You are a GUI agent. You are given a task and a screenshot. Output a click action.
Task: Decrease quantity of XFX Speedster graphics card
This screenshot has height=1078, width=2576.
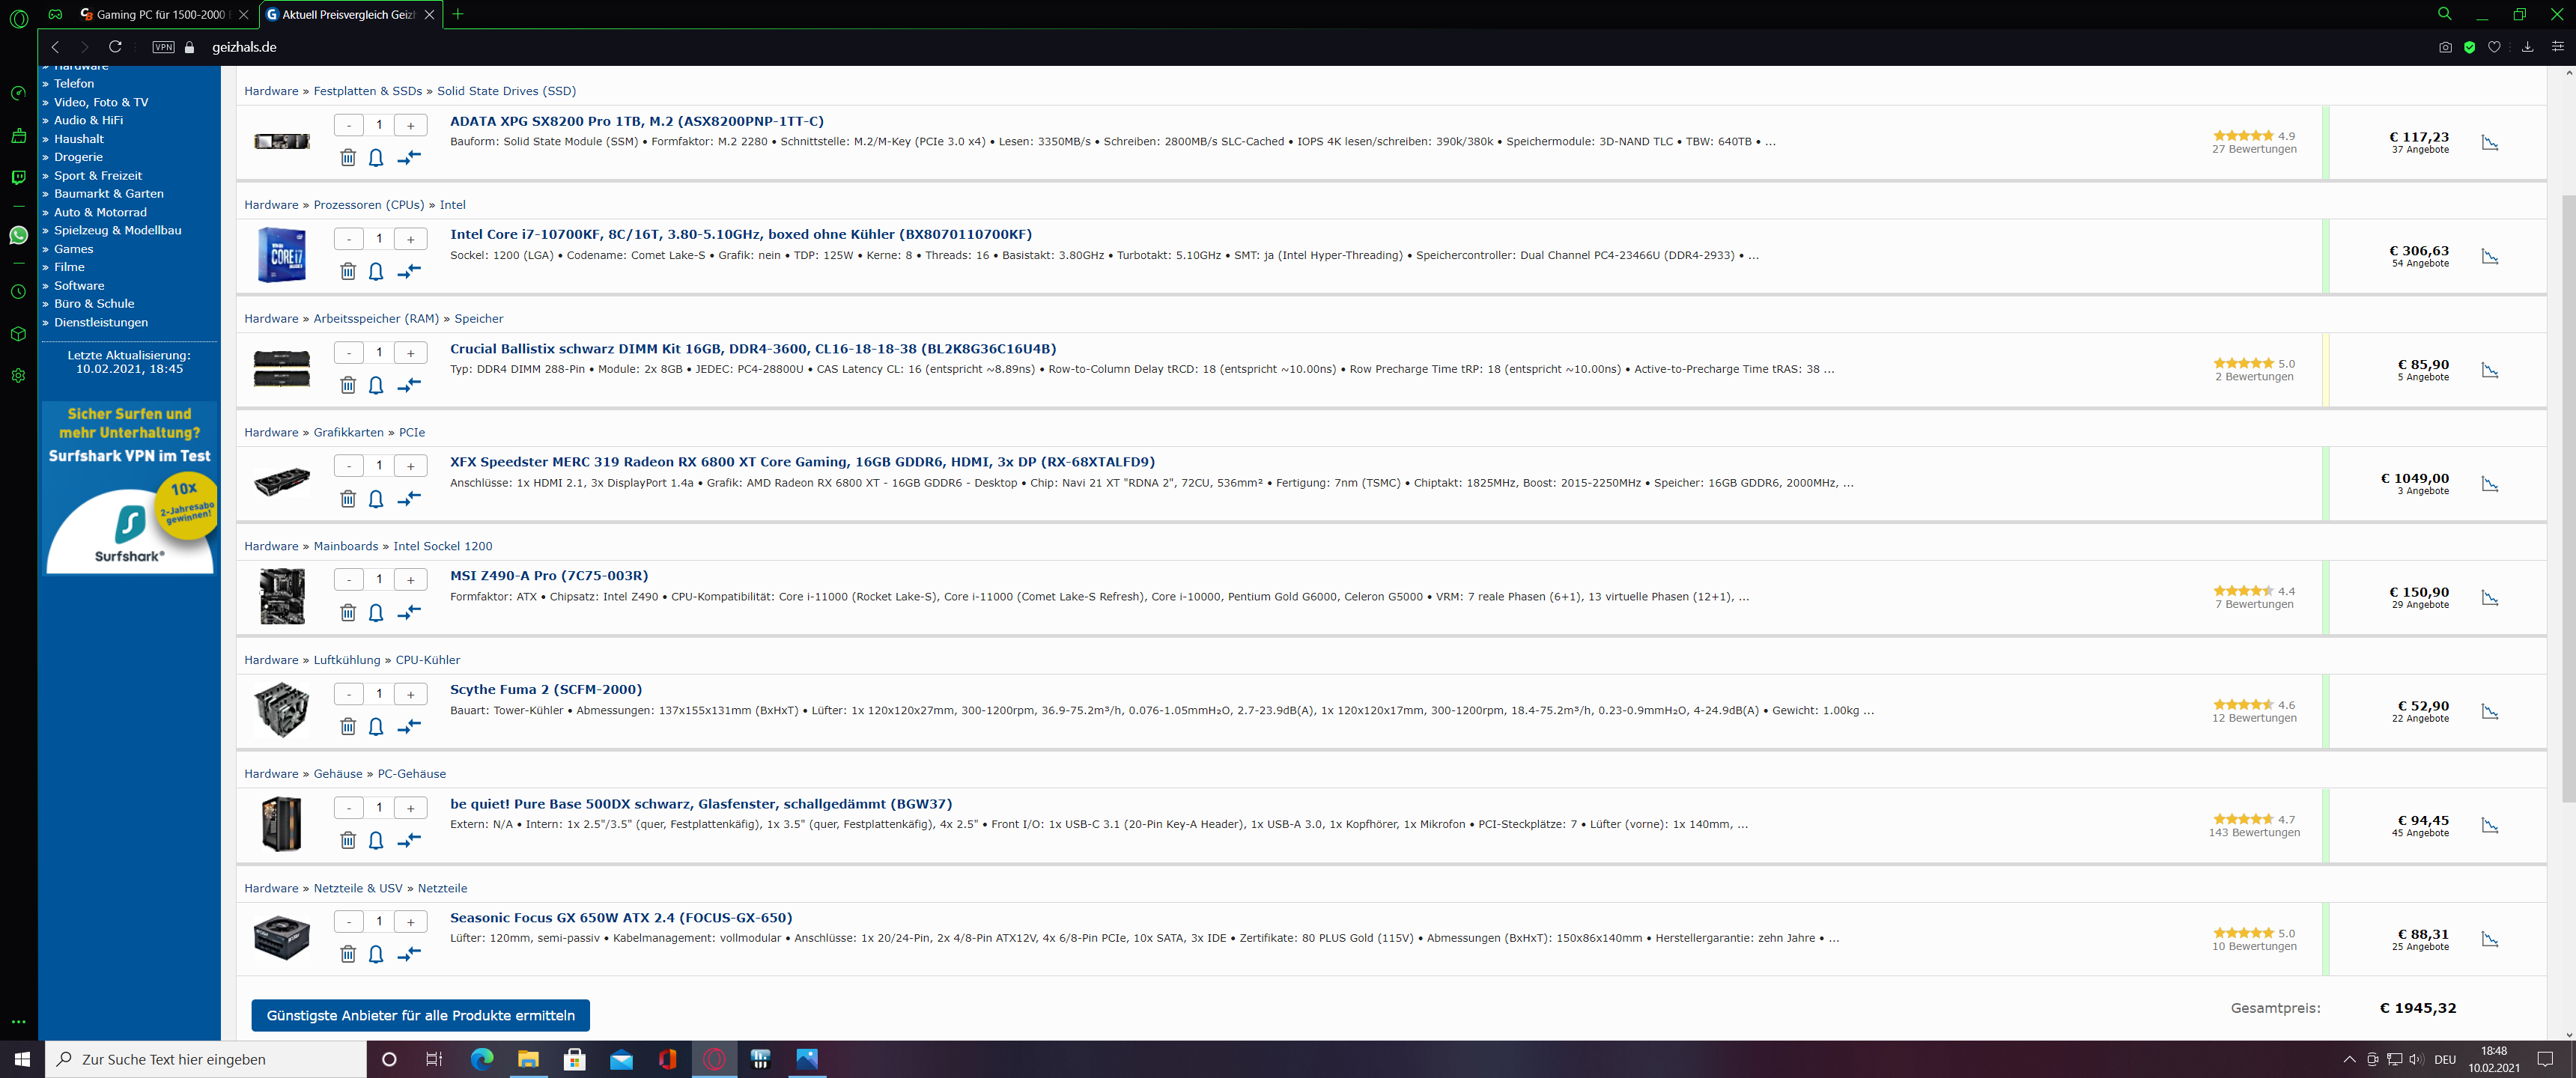(348, 466)
